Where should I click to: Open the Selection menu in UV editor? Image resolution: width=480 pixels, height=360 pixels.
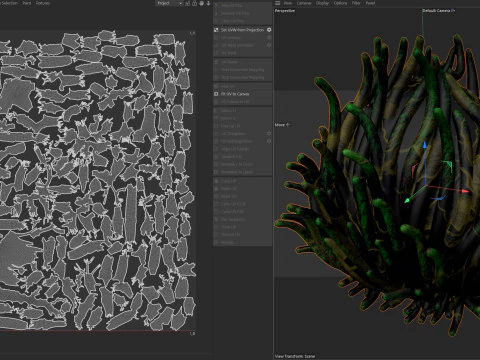click(9, 3)
